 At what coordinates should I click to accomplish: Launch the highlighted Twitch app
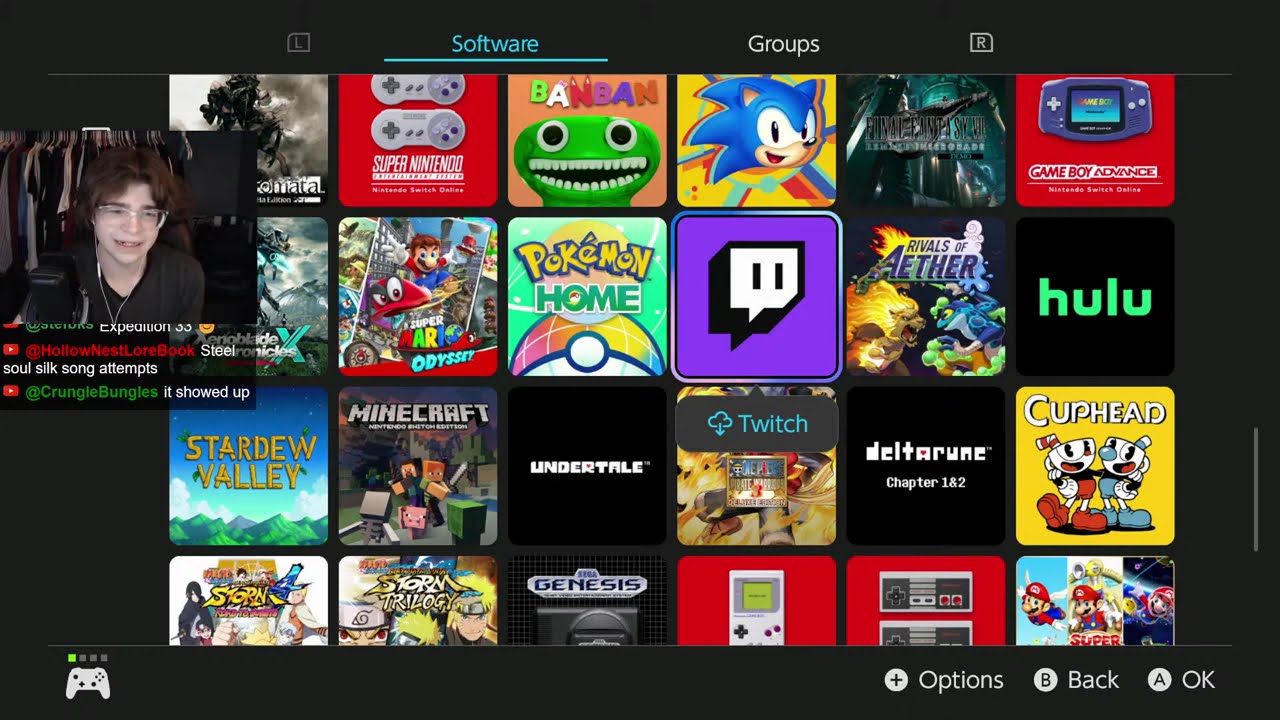(756, 297)
